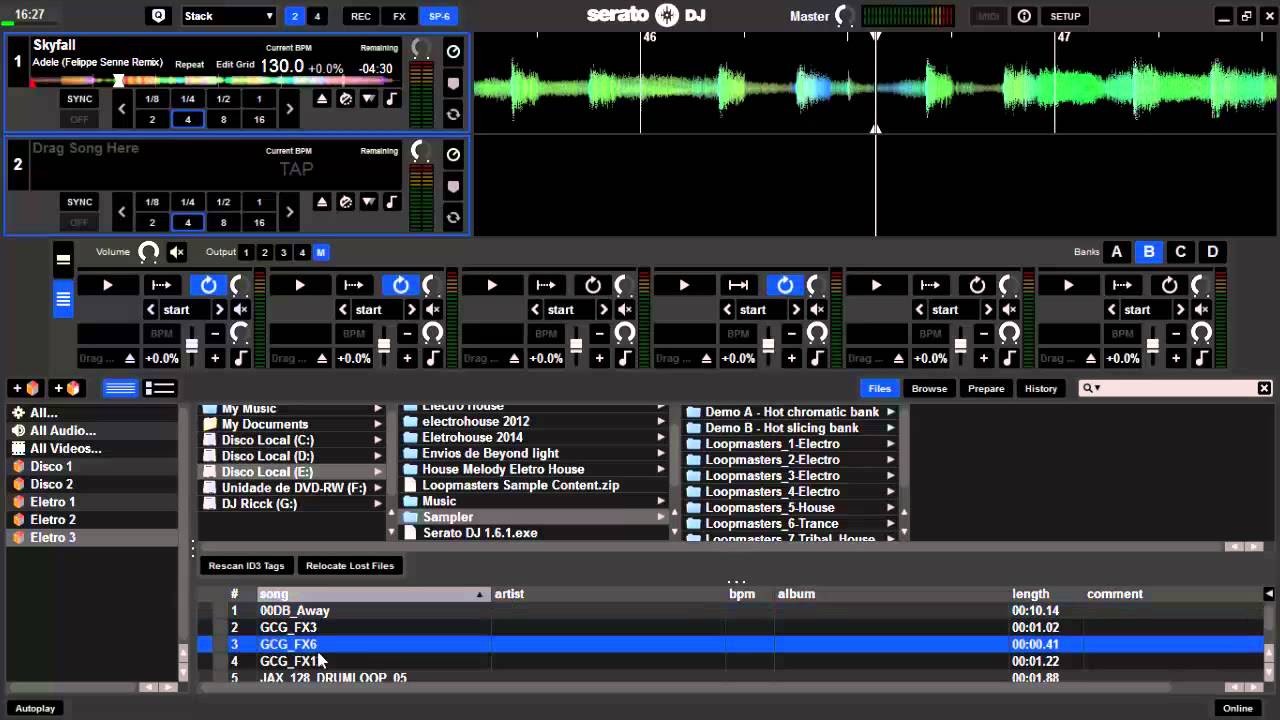1280x720 pixels.
Task: Switch to album art list view
Action: [160, 388]
